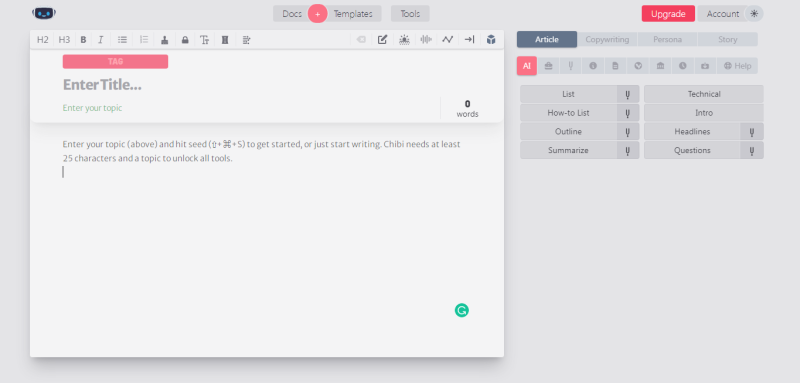This screenshot has width=800, height=383.
Task: Open tuning options for List
Action: 628,94
